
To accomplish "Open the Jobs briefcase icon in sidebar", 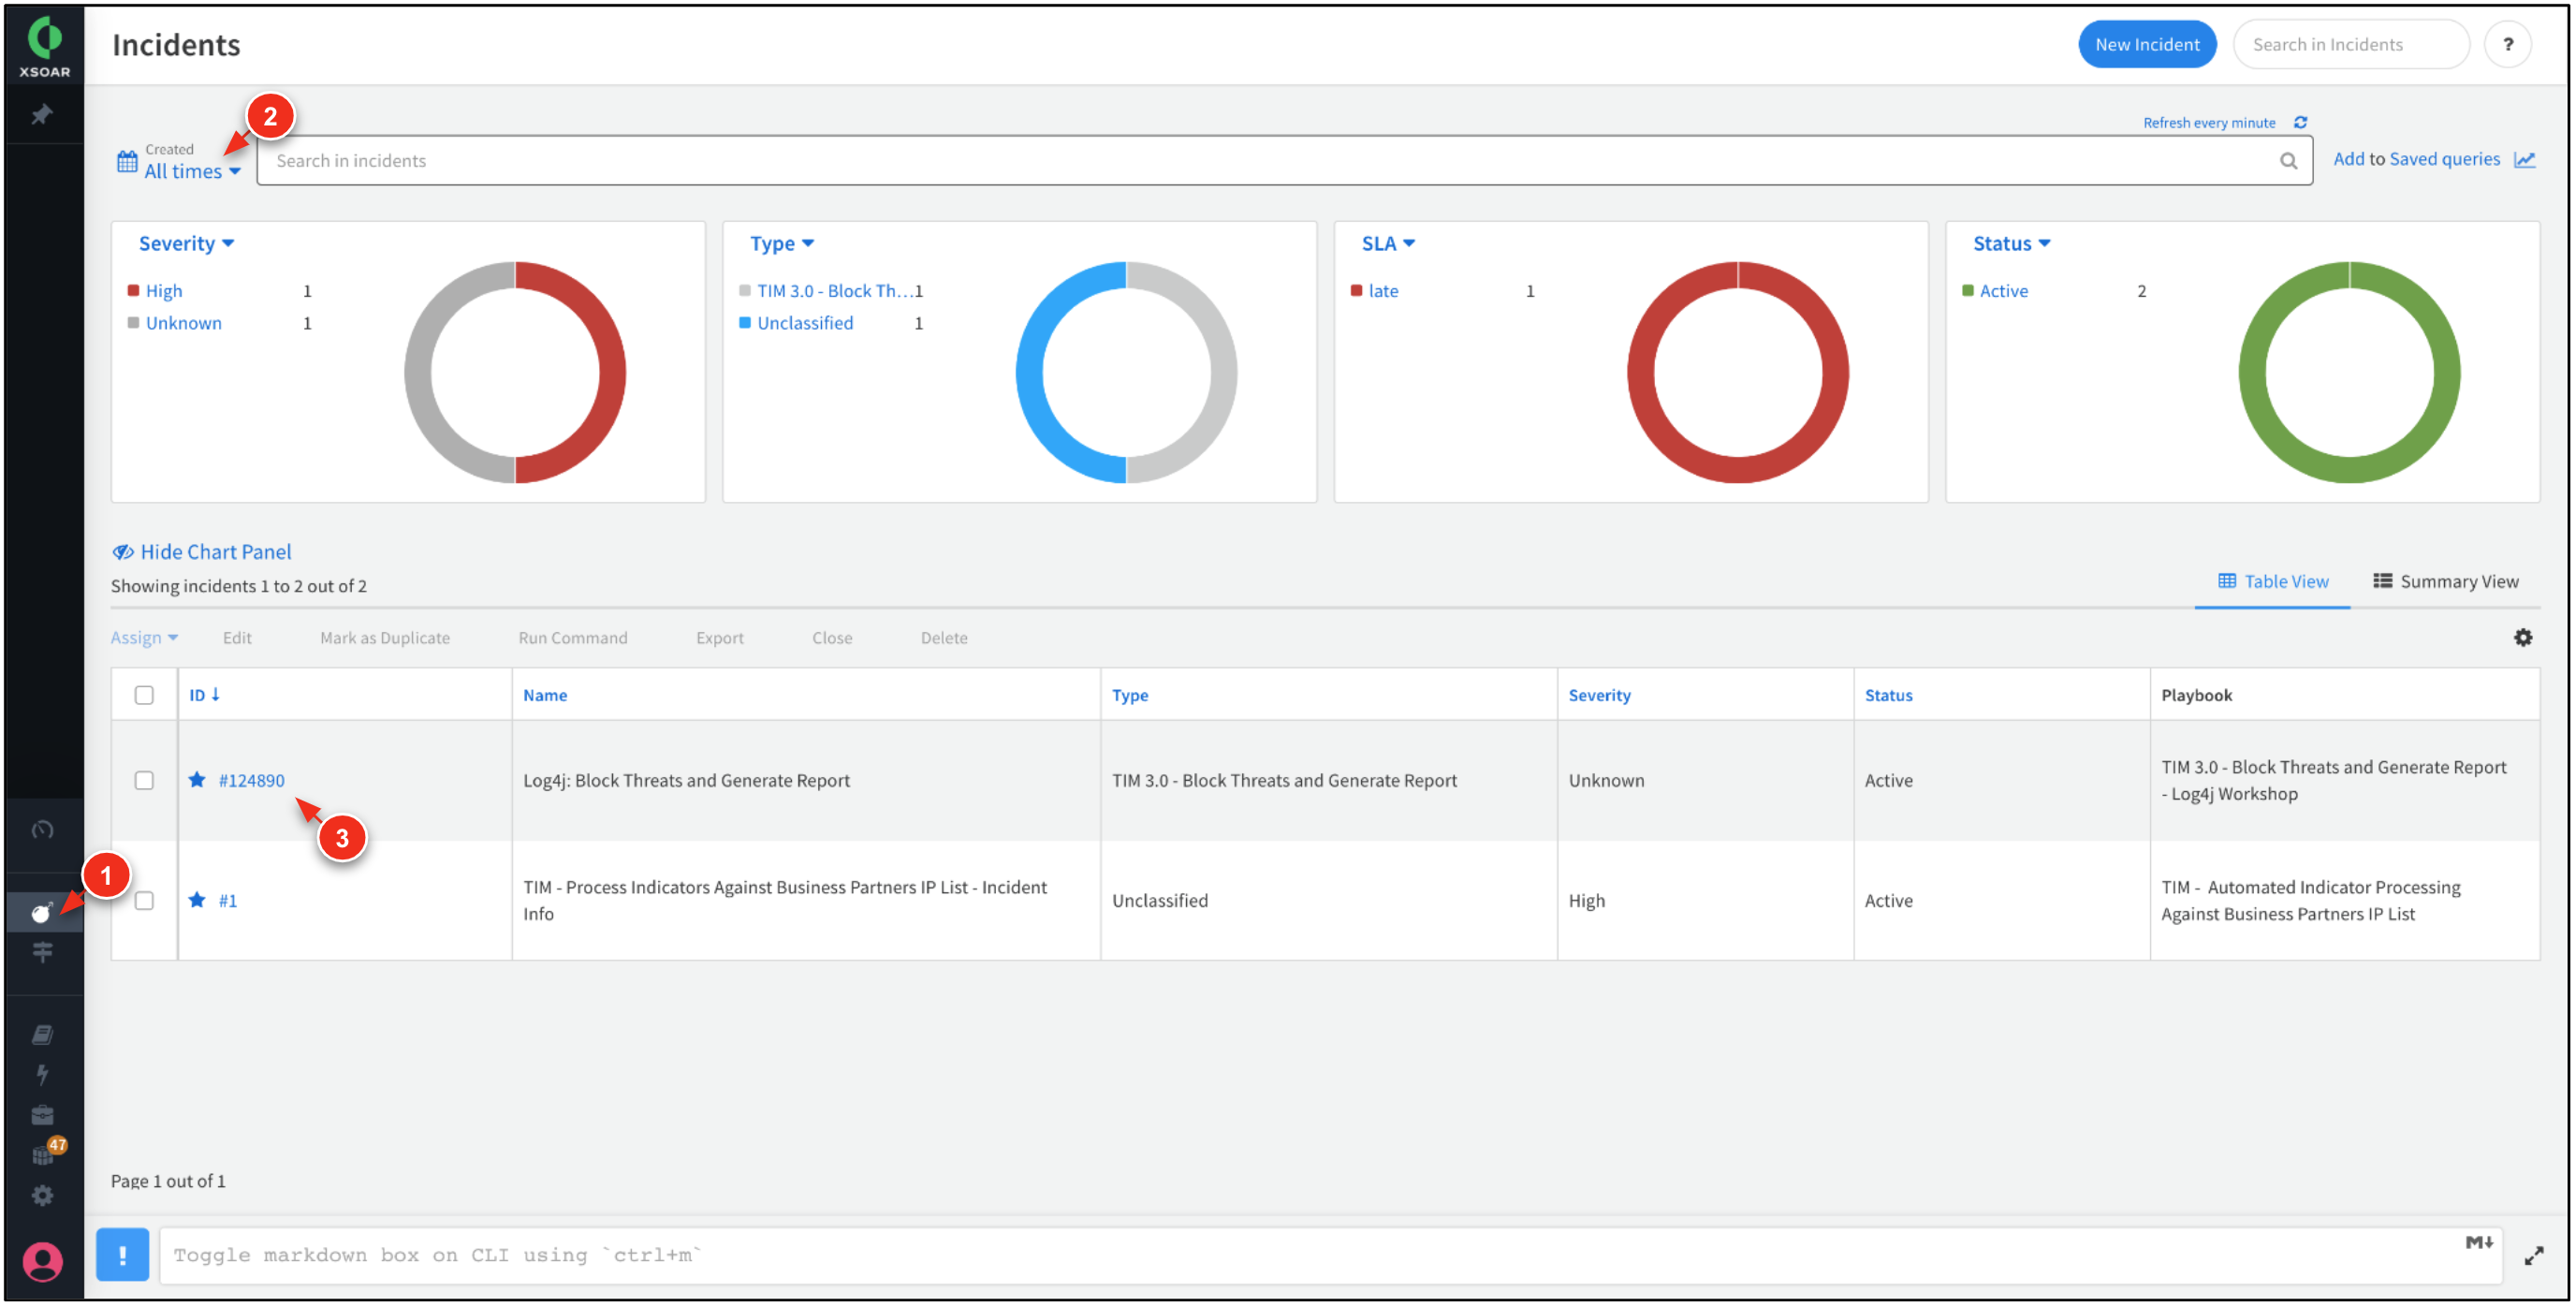I will [42, 1116].
